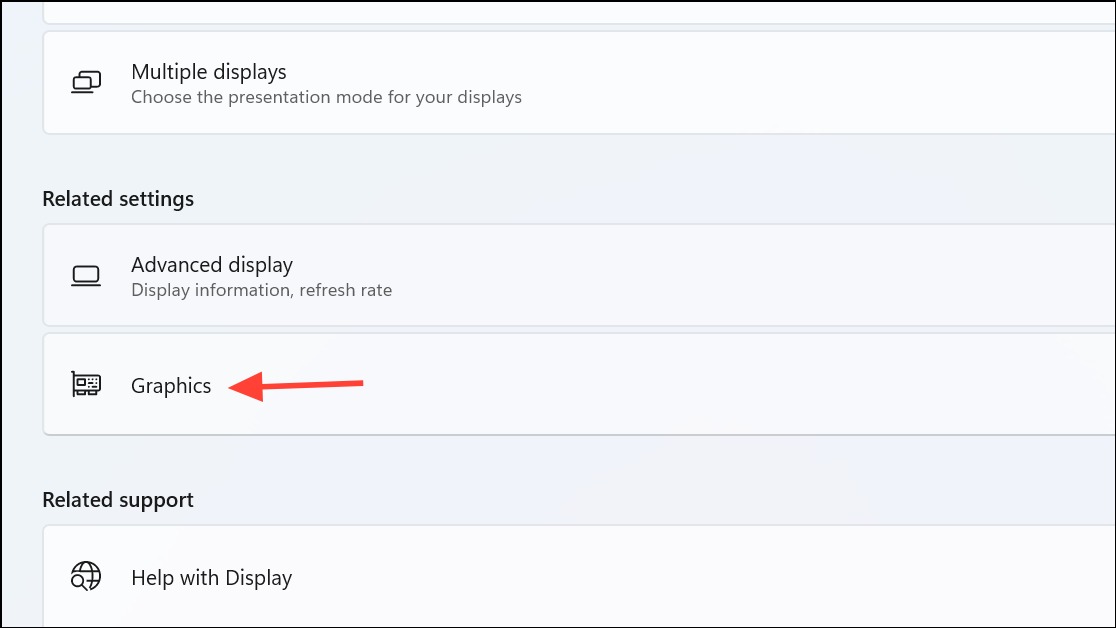Screen dimensions: 1116x628
Task: Expand the Help with Display label
Action: [211, 577]
